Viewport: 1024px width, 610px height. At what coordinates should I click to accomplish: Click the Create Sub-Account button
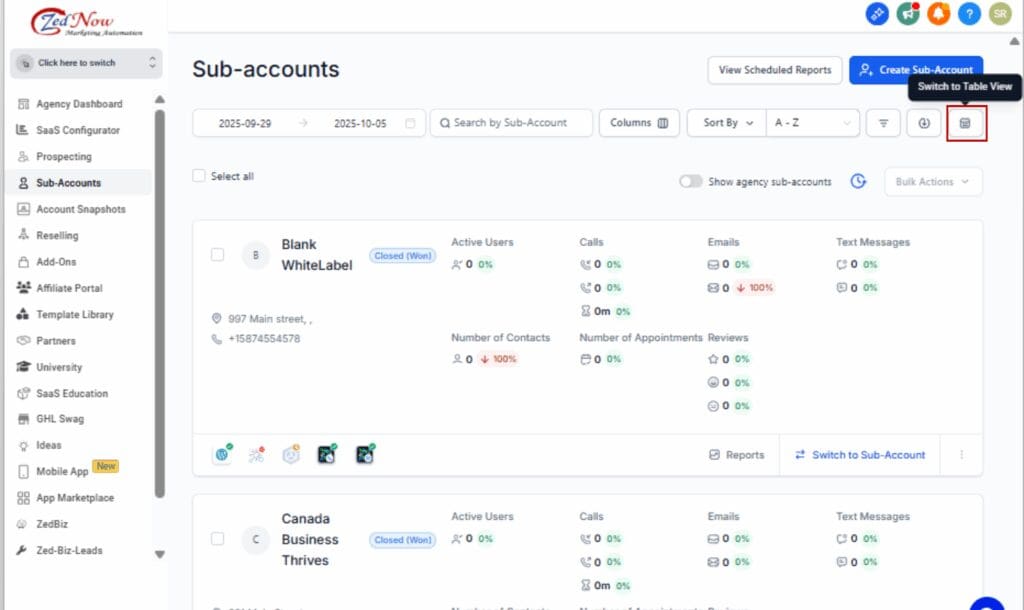916,70
